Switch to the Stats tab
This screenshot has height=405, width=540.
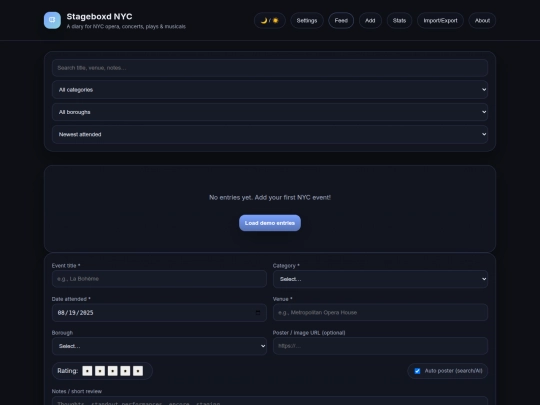point(399,21)
